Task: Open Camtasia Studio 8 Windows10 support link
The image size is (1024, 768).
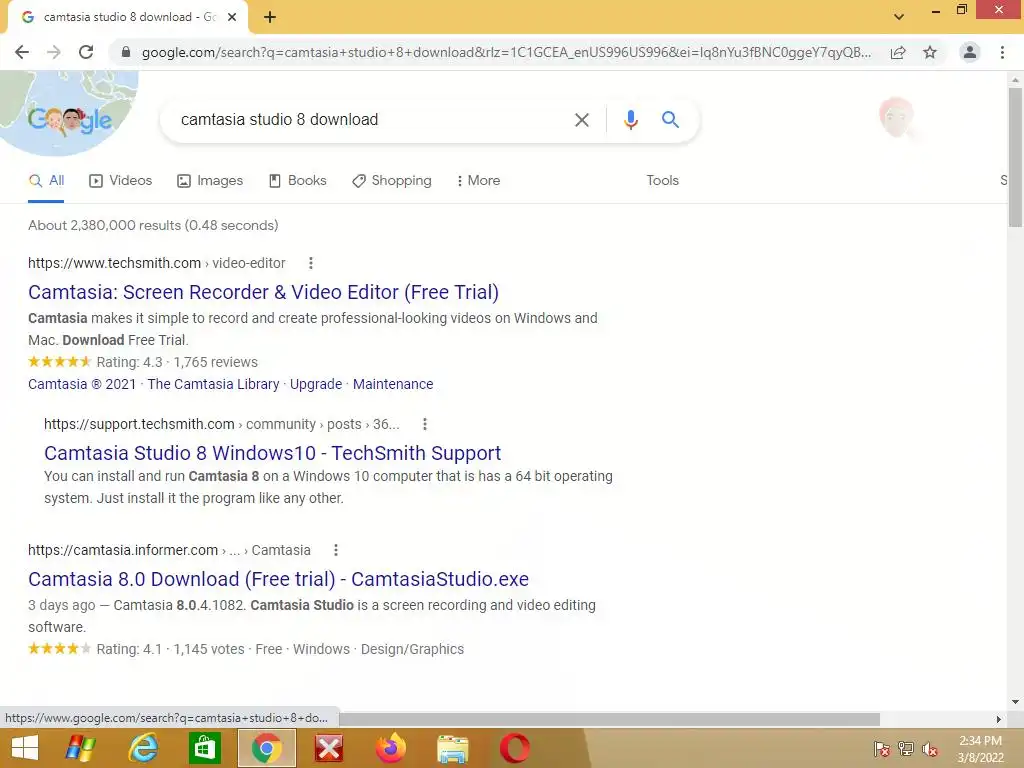Action: point(272,453)
